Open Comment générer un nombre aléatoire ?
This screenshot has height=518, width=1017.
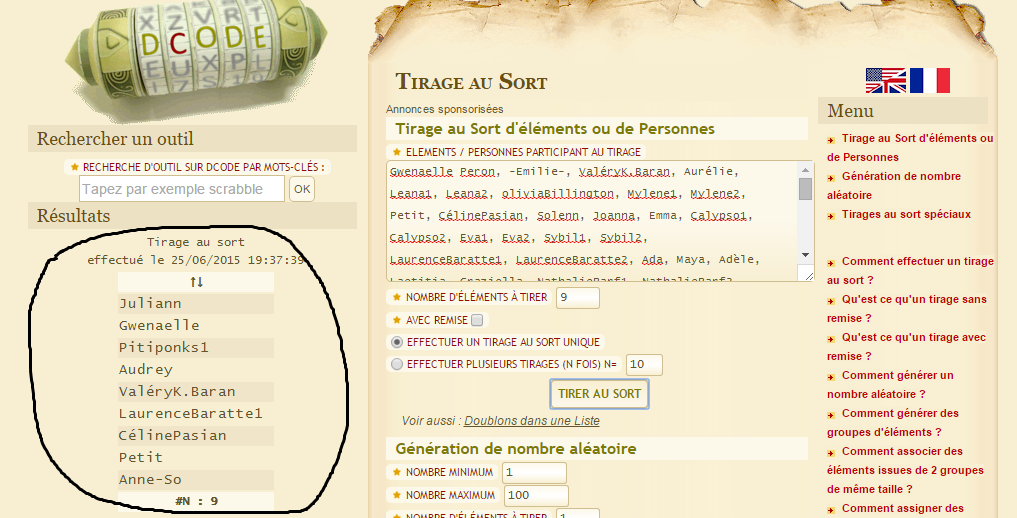pyautogui.click(x=891, y=384)
